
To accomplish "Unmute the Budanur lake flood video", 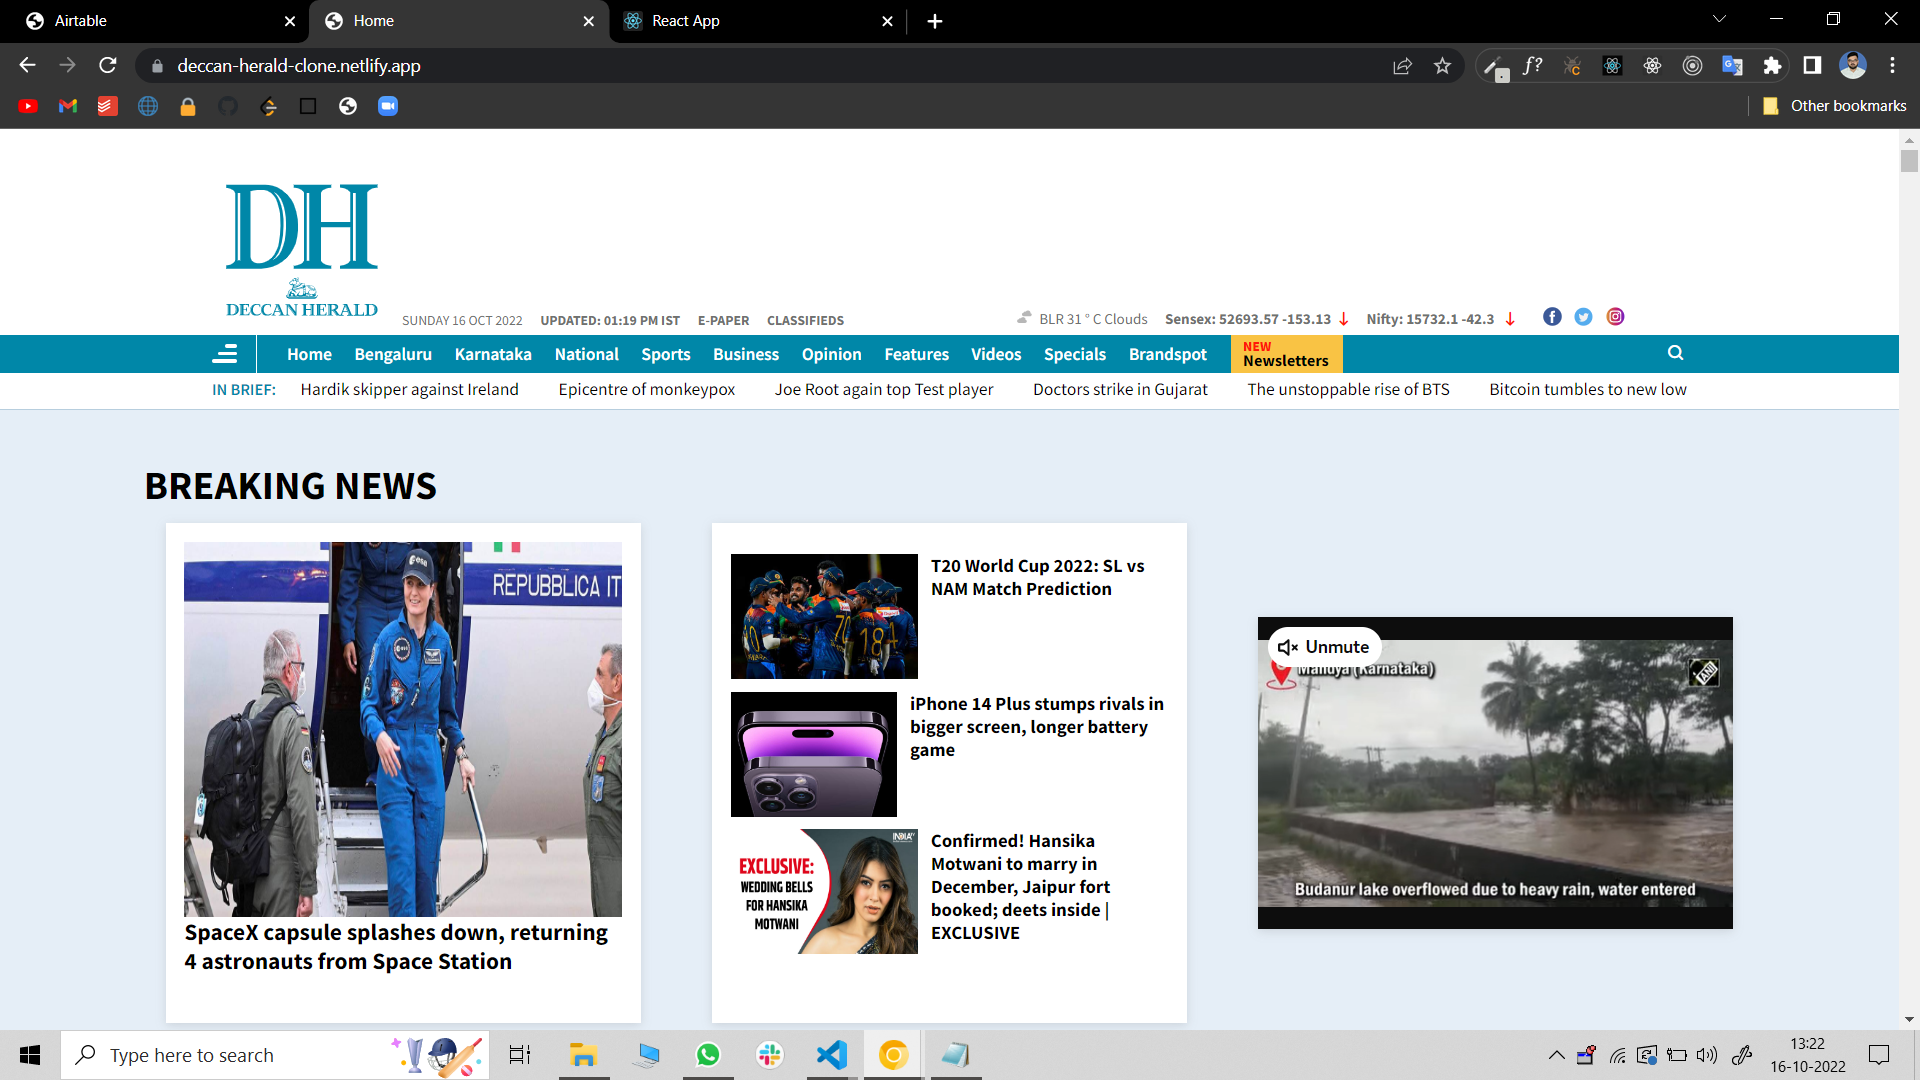I will [x=1323, y=647].
